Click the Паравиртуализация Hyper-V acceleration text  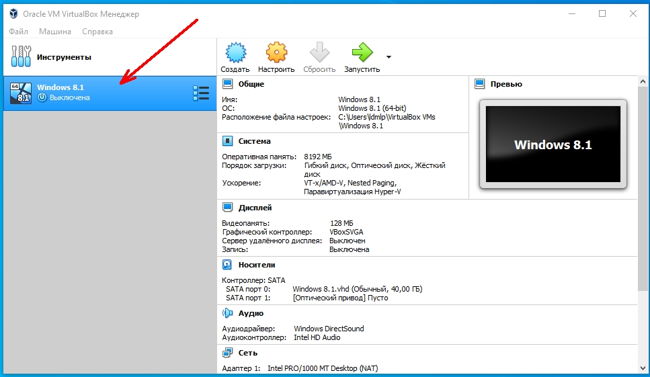(x=352, y=192)
